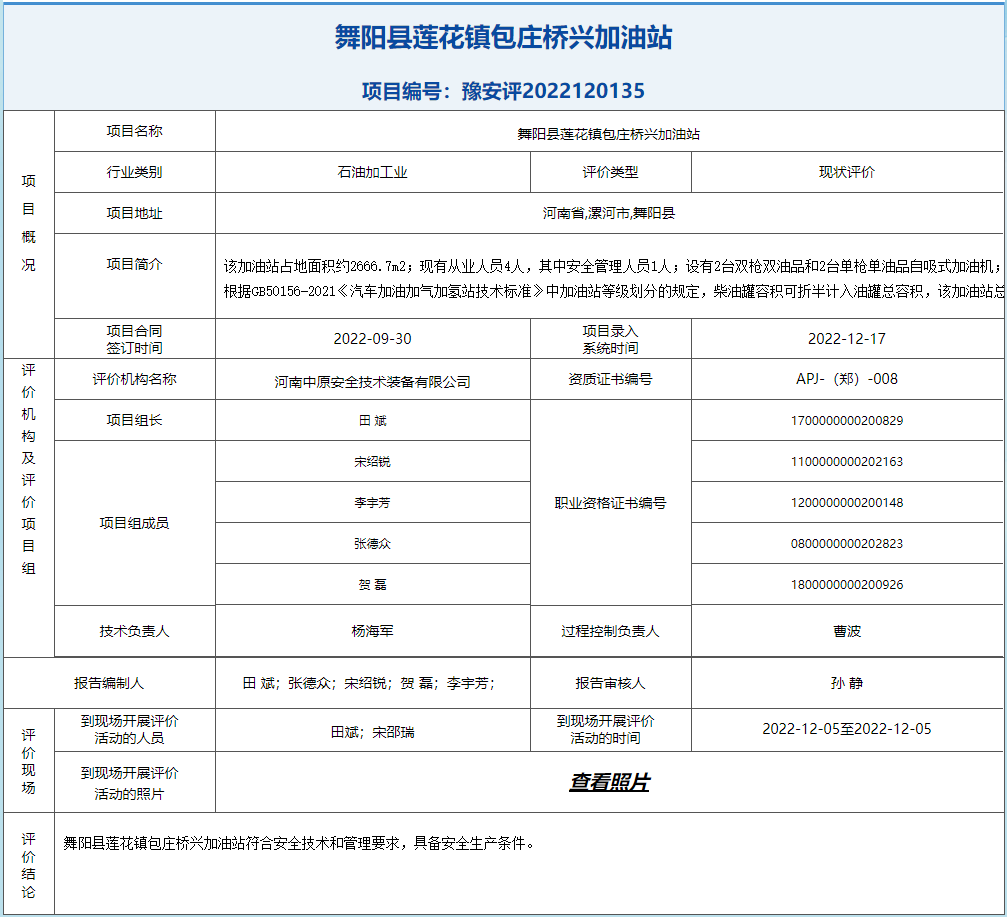Viewport: 1007px width, 917px height.
Task: Click the 项目组长 label
Action: (134, 420)
